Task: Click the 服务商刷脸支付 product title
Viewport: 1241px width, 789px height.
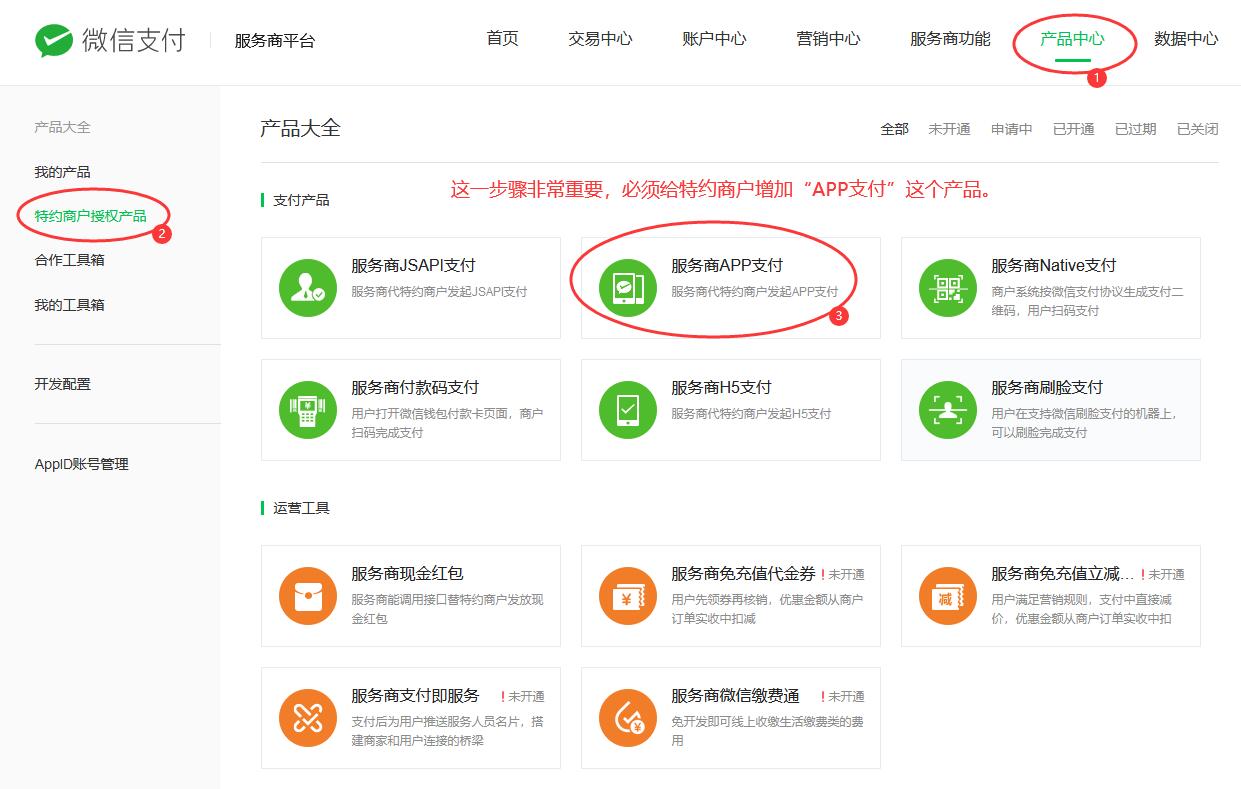Action: pyautogui.click(x=1047, y=388)
